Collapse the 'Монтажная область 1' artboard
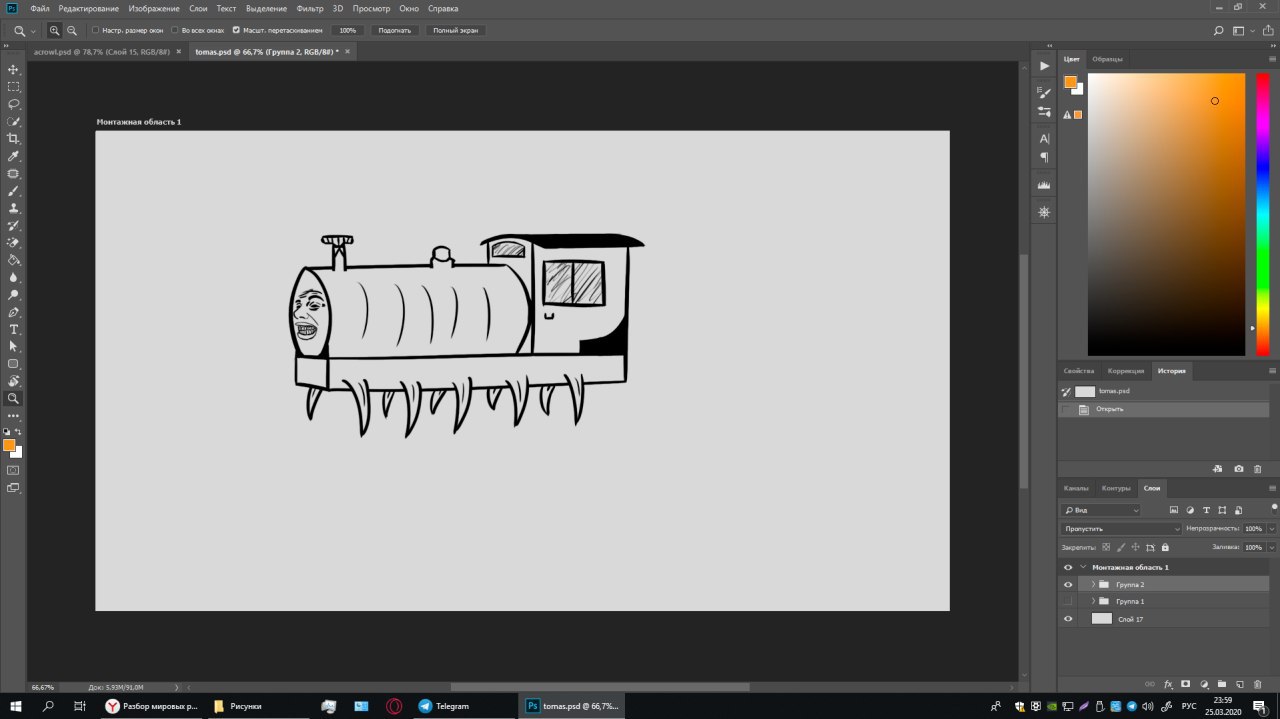 (1083, 567)
